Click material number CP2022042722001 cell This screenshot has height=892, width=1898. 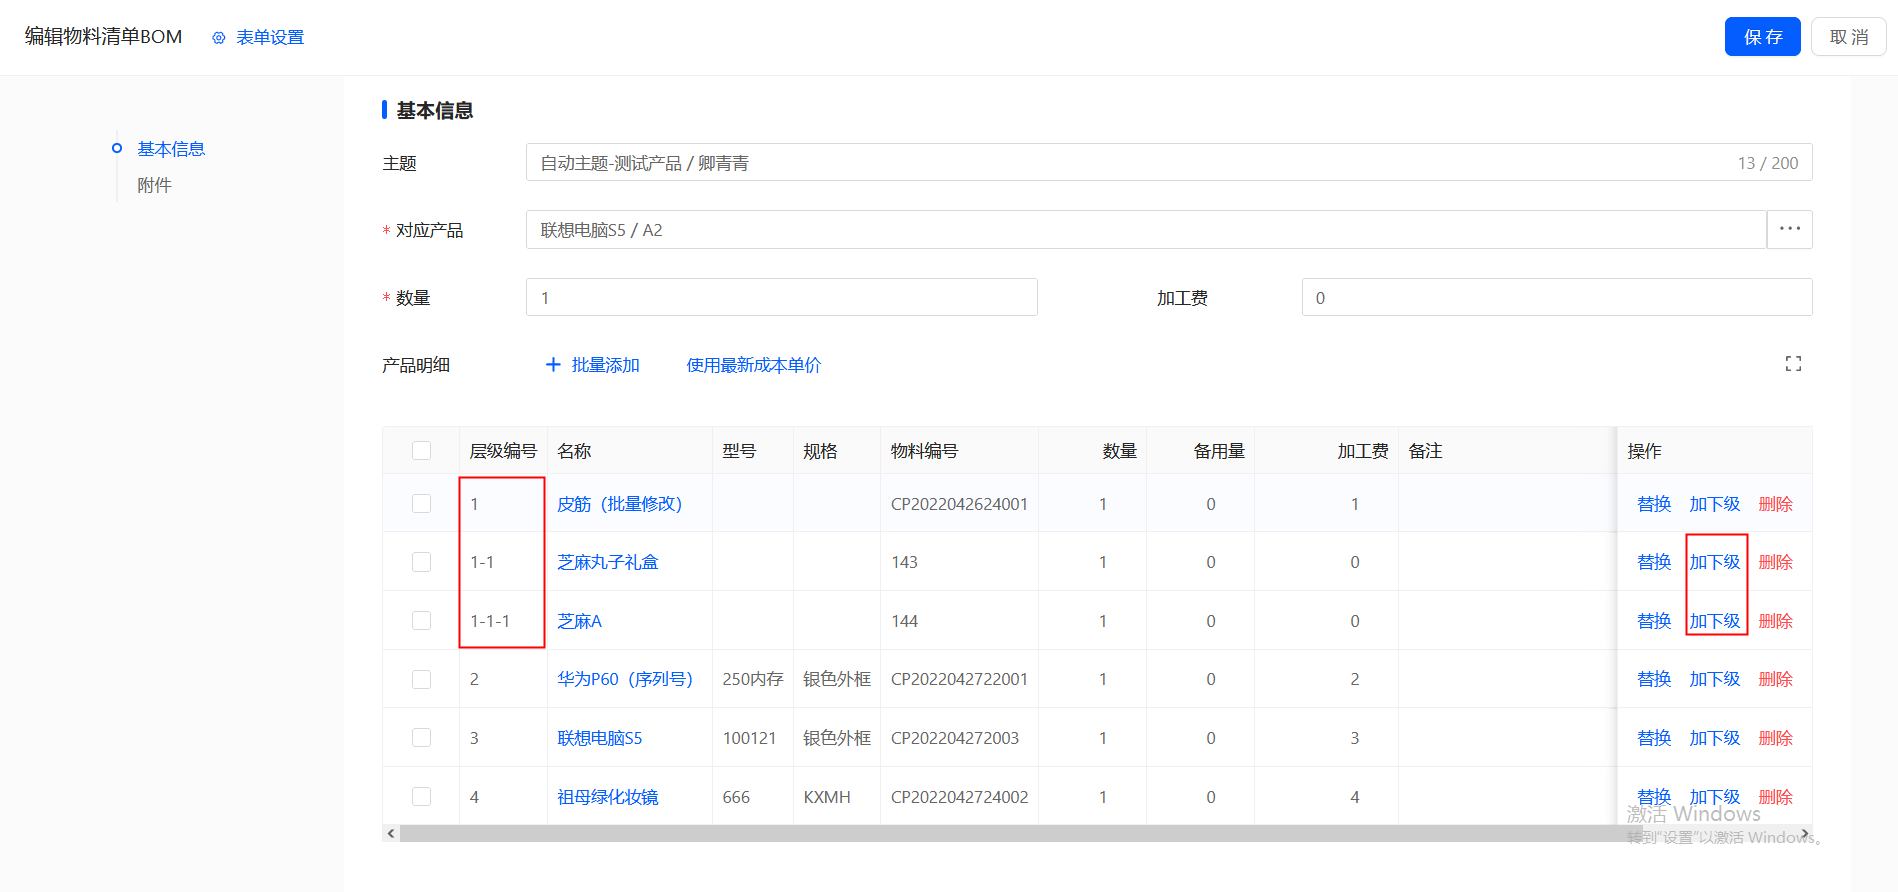click(959, 679)
